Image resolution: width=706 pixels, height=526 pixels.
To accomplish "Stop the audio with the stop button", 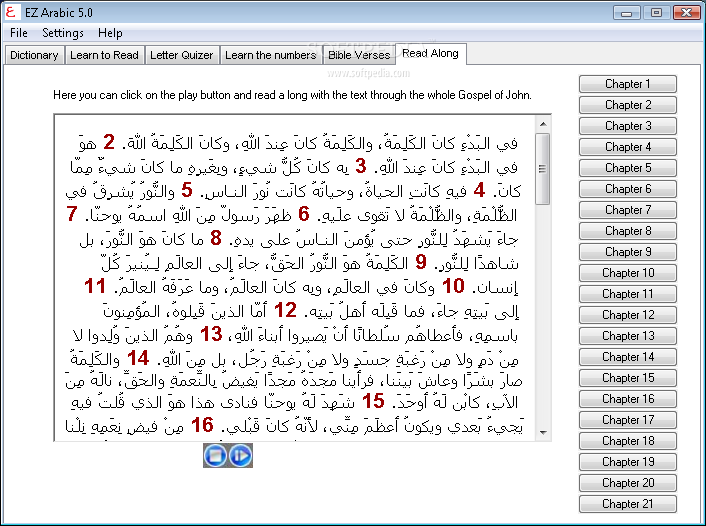I will point(215,455).
